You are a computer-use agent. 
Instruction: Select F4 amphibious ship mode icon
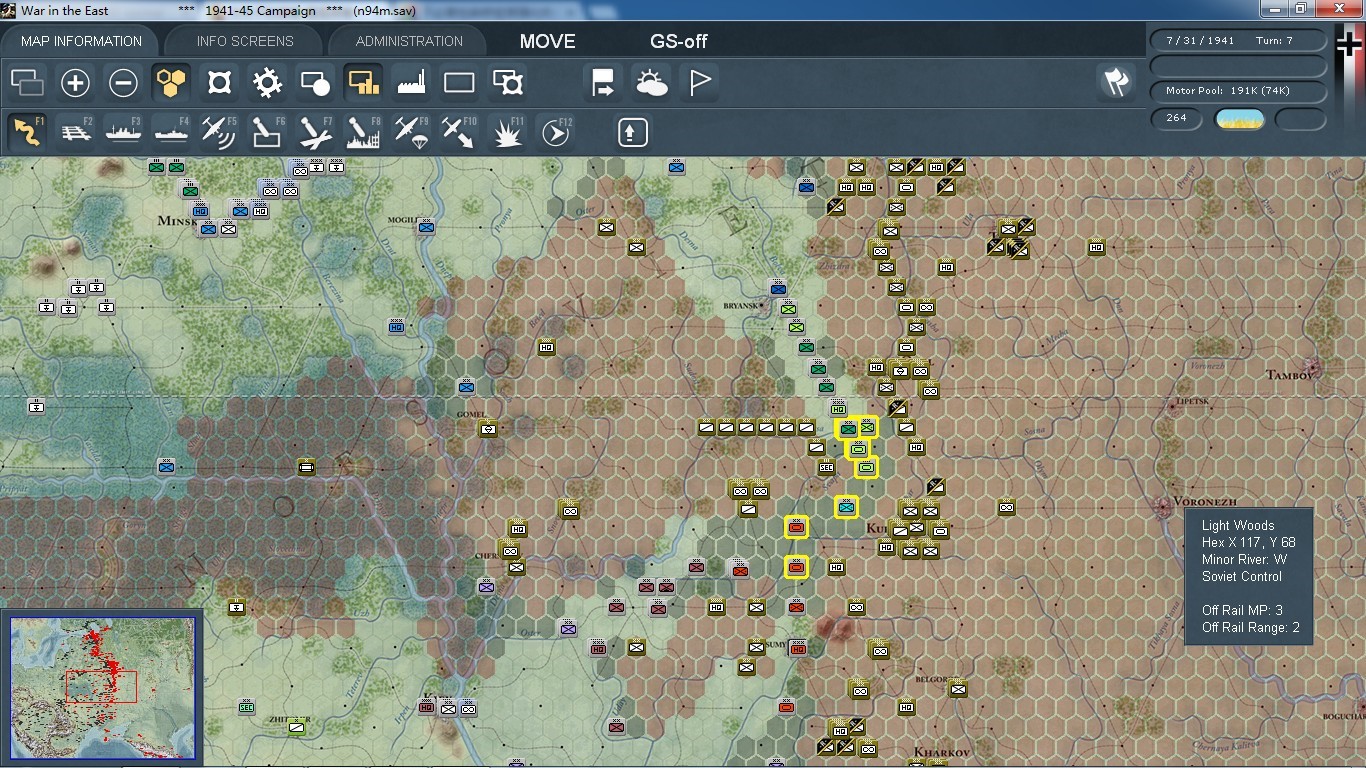[x=171, y=132]
